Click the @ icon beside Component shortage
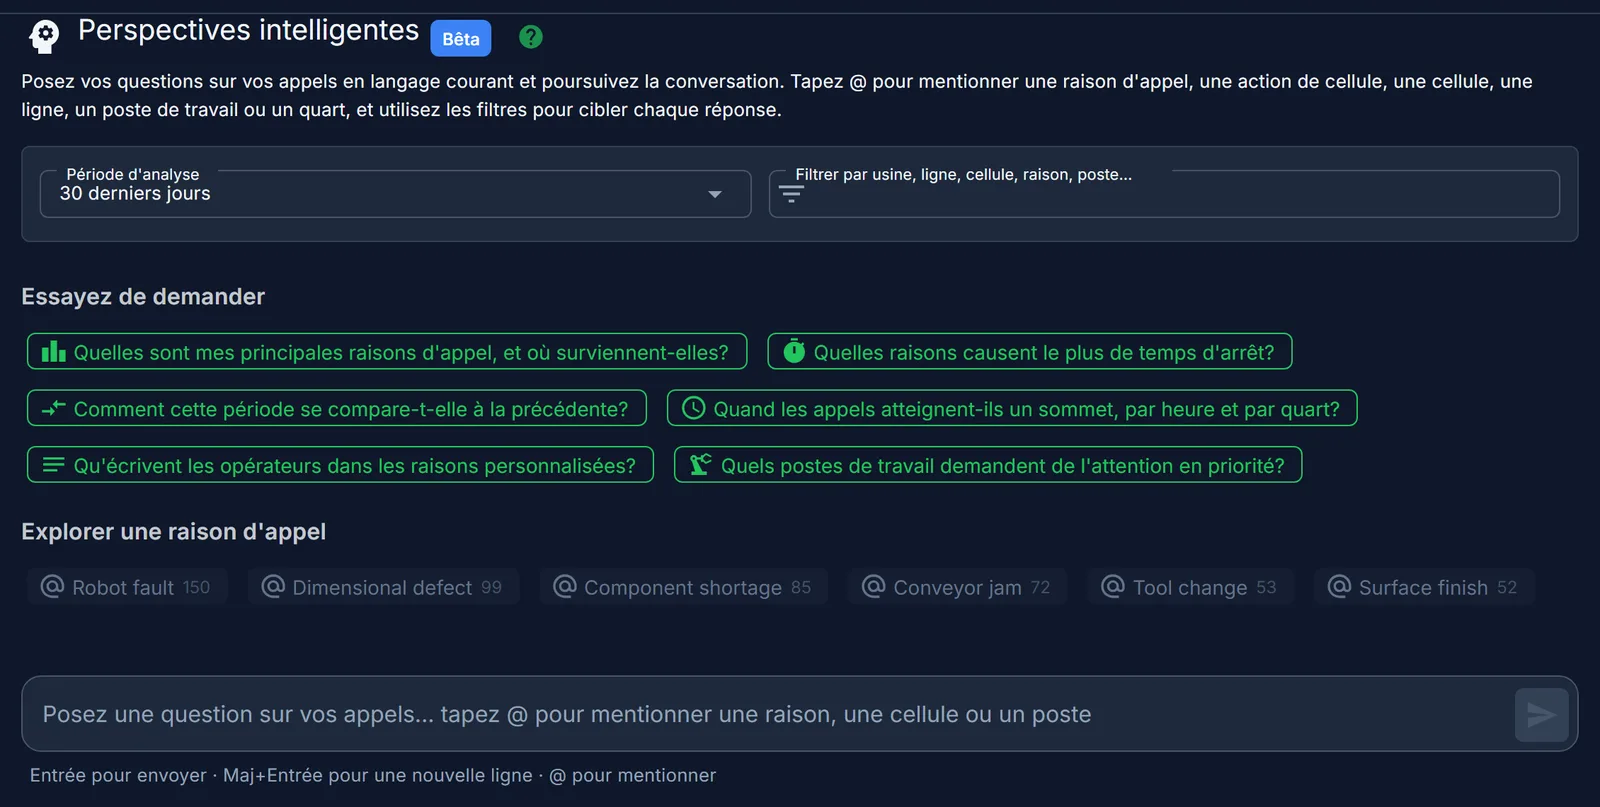 click(565, 586)
